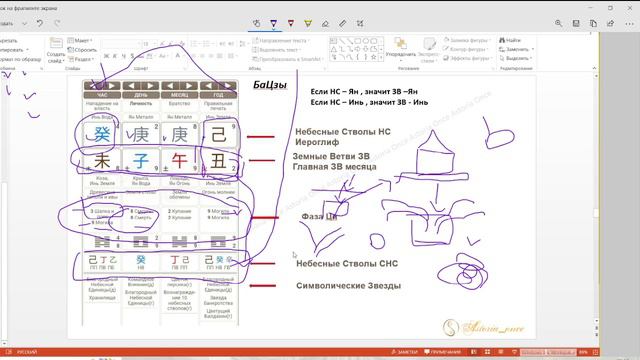Click the shapes gallery in ribbon

[x=356, y=49]
